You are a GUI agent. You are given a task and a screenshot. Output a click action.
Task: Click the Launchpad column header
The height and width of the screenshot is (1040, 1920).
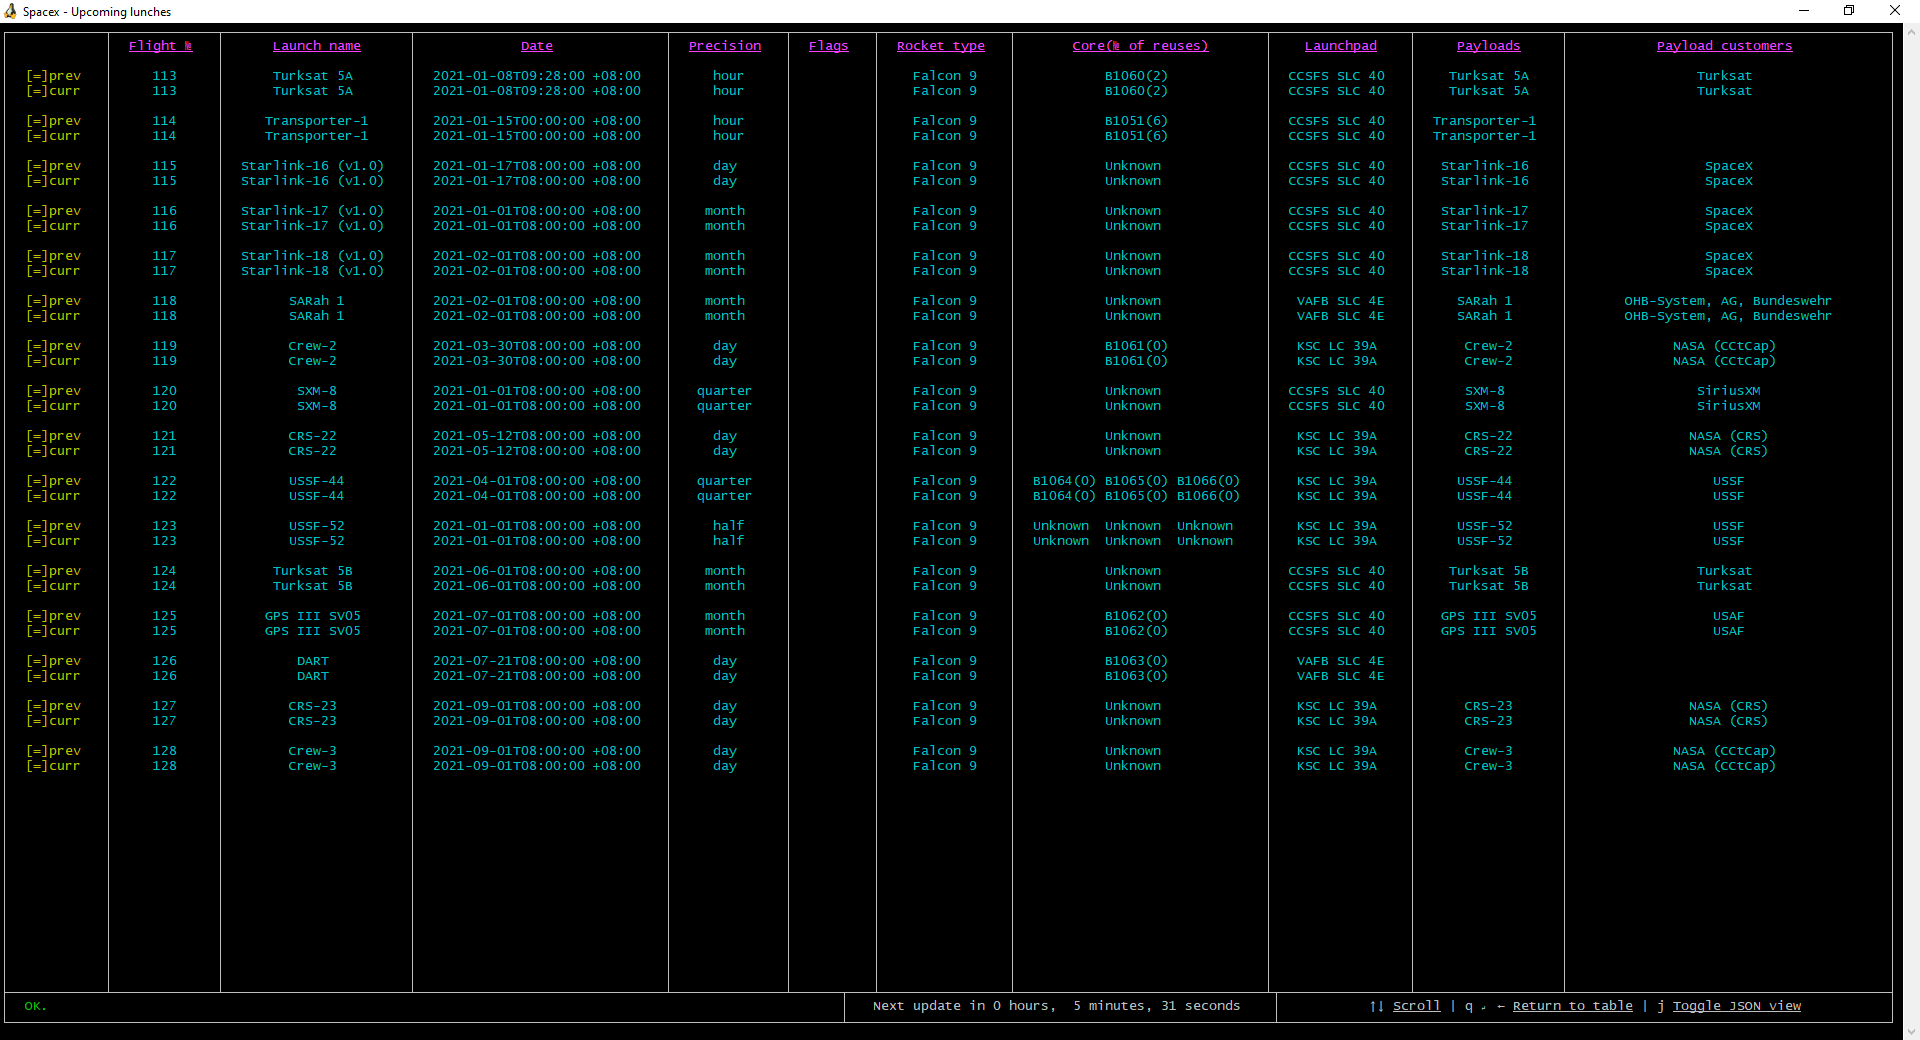[1341, 46]
